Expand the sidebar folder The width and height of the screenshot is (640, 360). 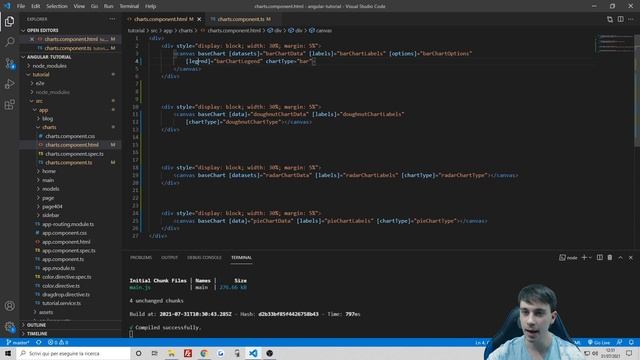pyautogui.click(x=51, y=215)
